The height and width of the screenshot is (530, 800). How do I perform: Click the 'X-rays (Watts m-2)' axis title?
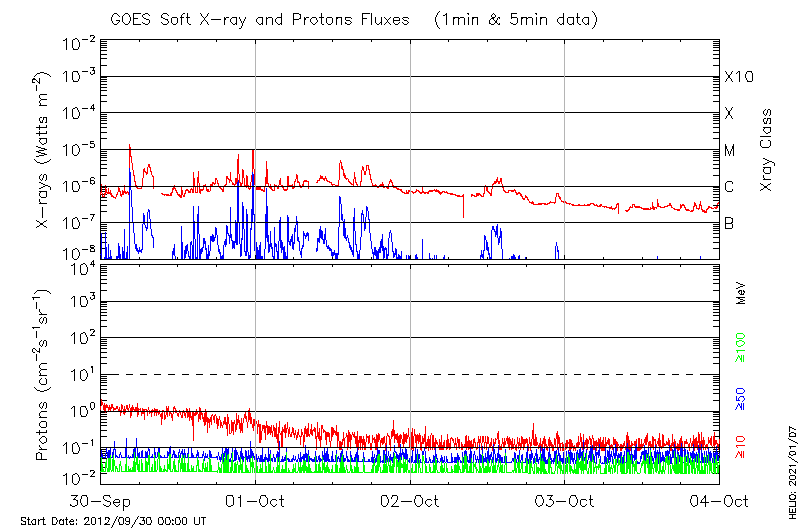(x=44, y=150)
